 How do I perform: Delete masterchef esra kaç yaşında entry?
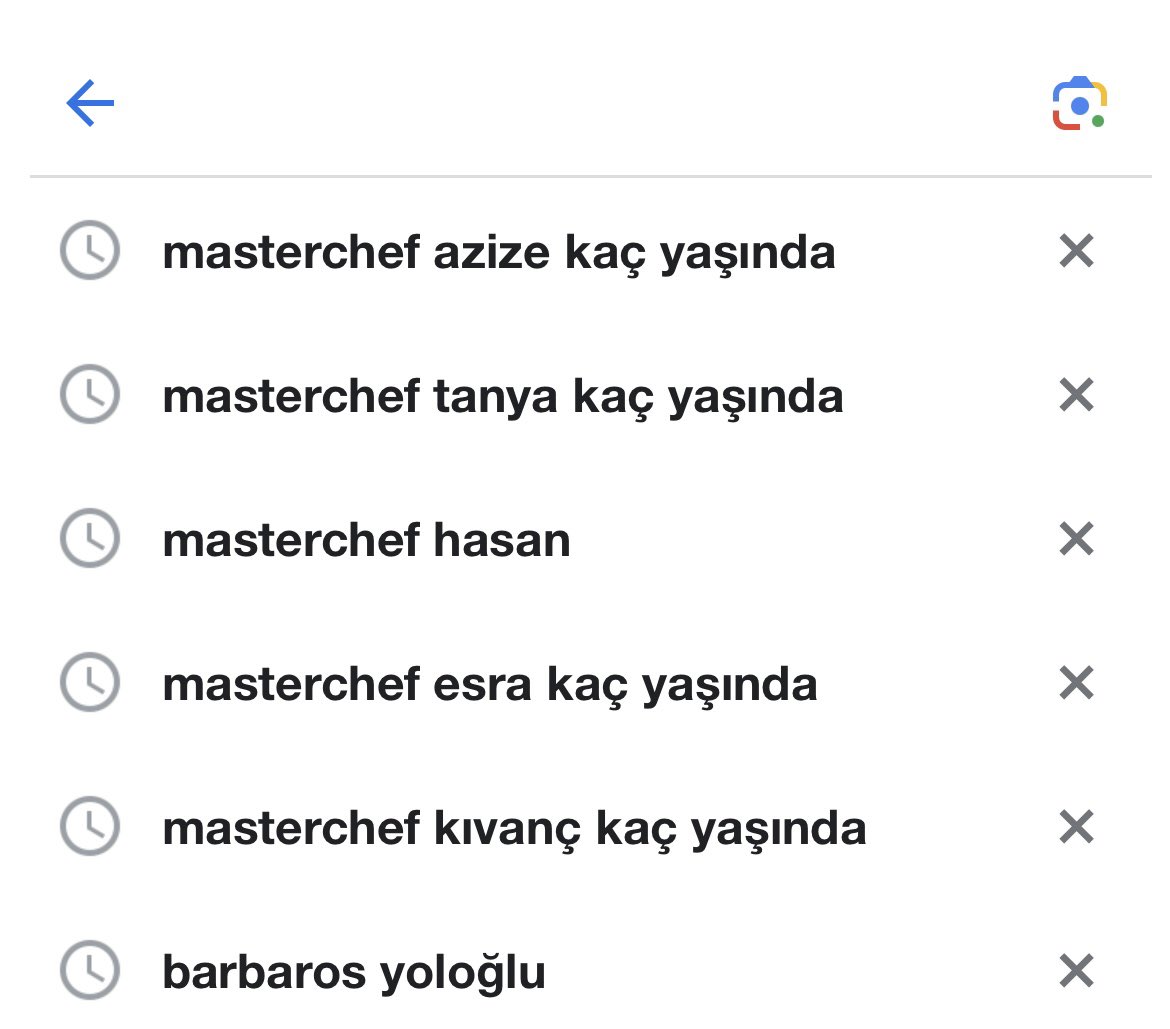[1076, 683]
